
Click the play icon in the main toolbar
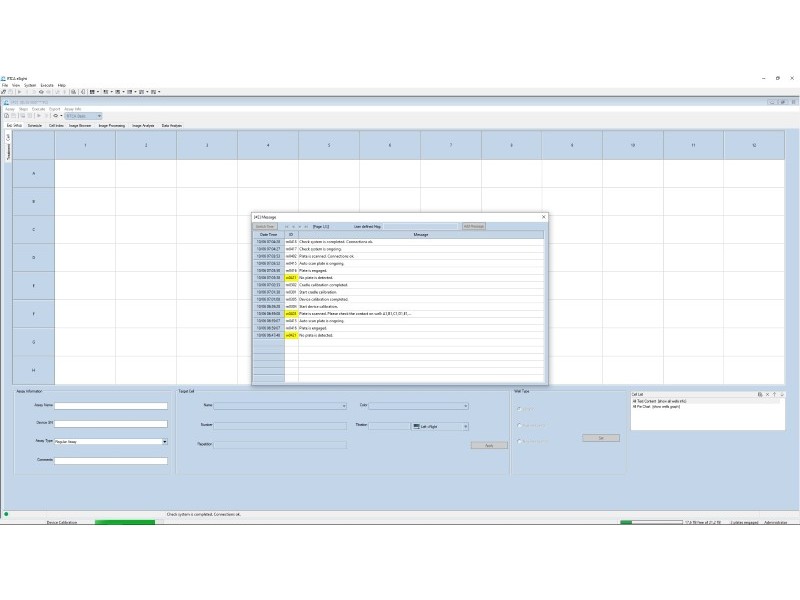pyautogui.click(x=19, y=92)
